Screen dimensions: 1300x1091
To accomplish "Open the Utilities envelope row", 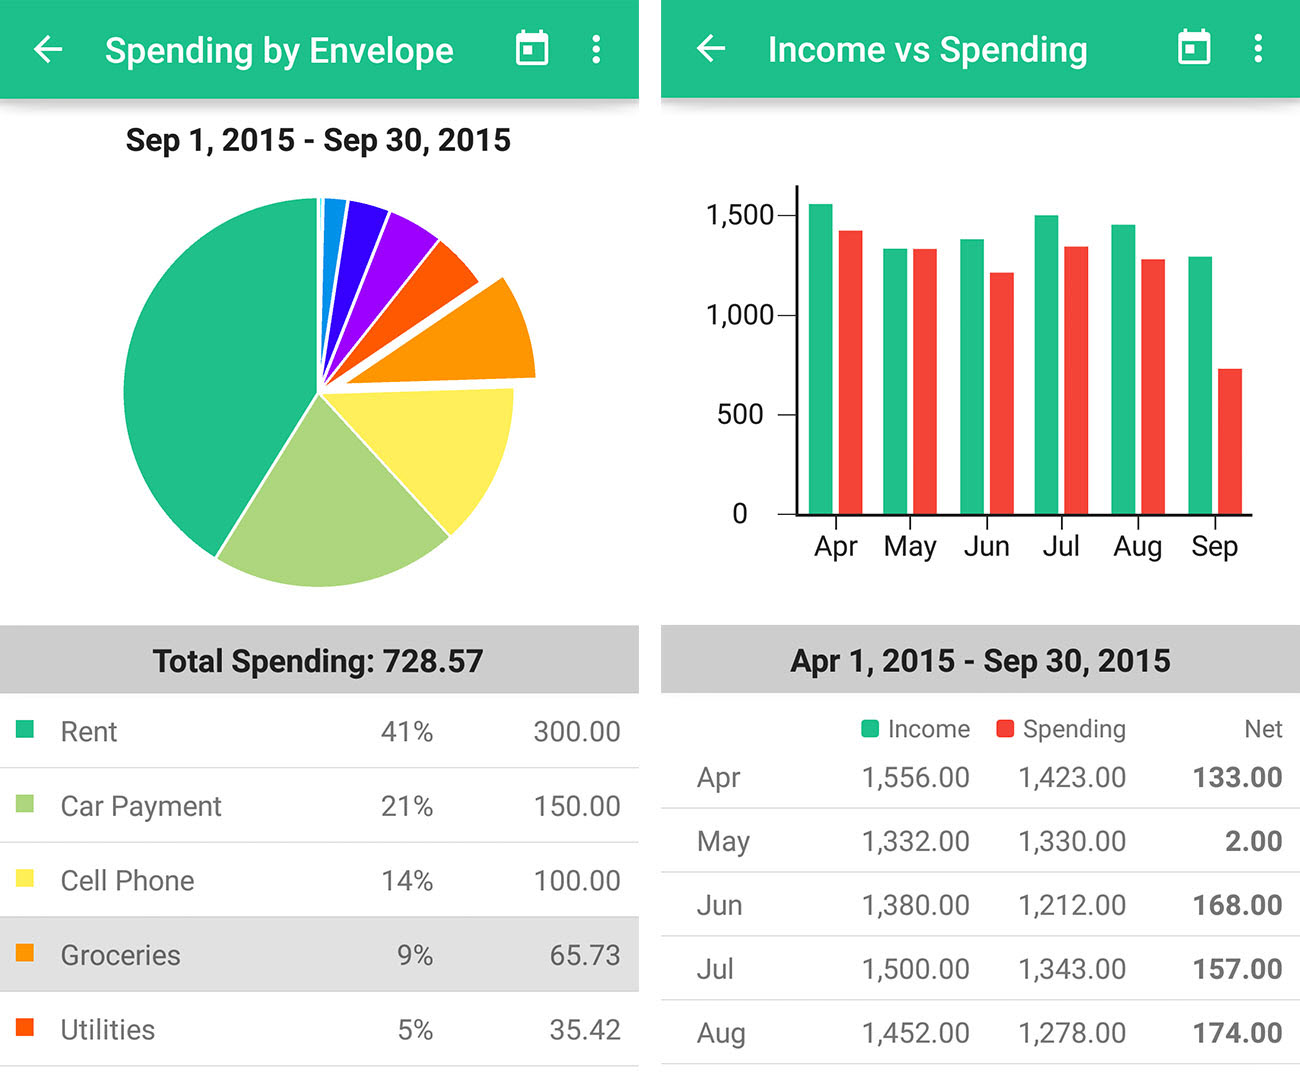I will pos(319,1029).
